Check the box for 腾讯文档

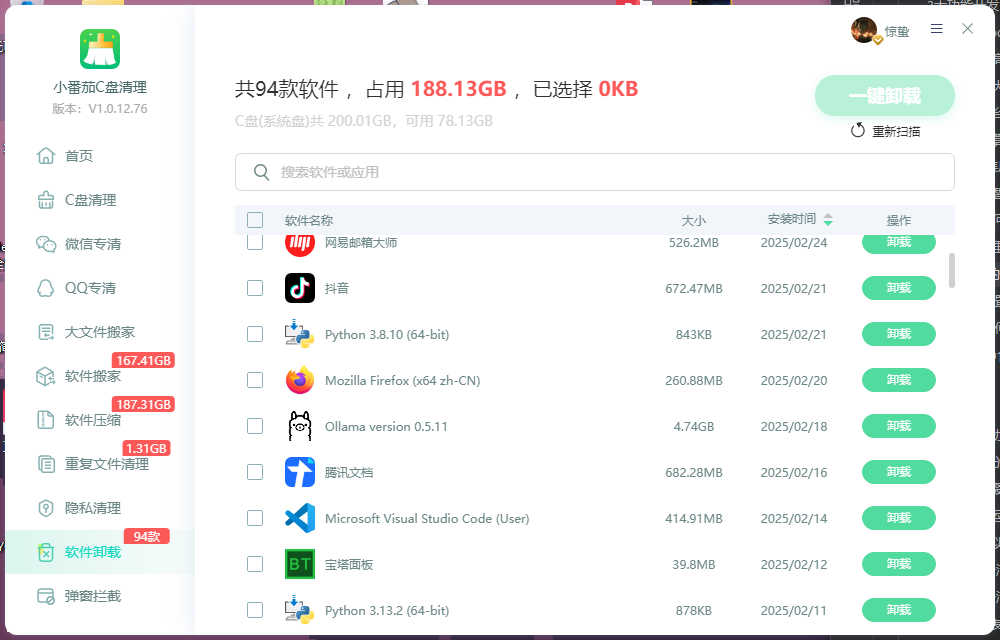tap(255, 472)
